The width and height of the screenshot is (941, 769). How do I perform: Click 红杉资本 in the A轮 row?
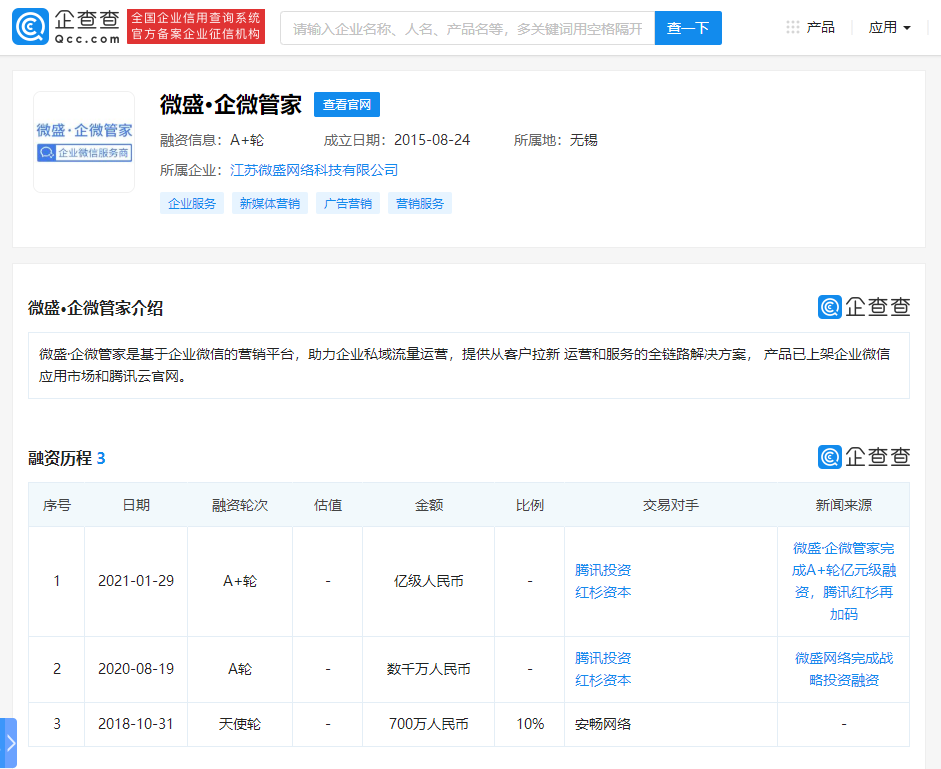point(603,681)
